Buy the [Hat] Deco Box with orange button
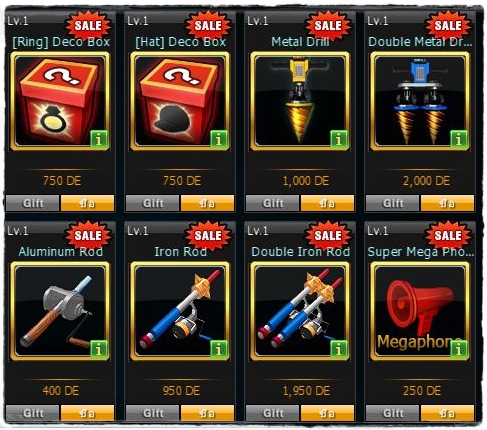 [x=207, y=203]
